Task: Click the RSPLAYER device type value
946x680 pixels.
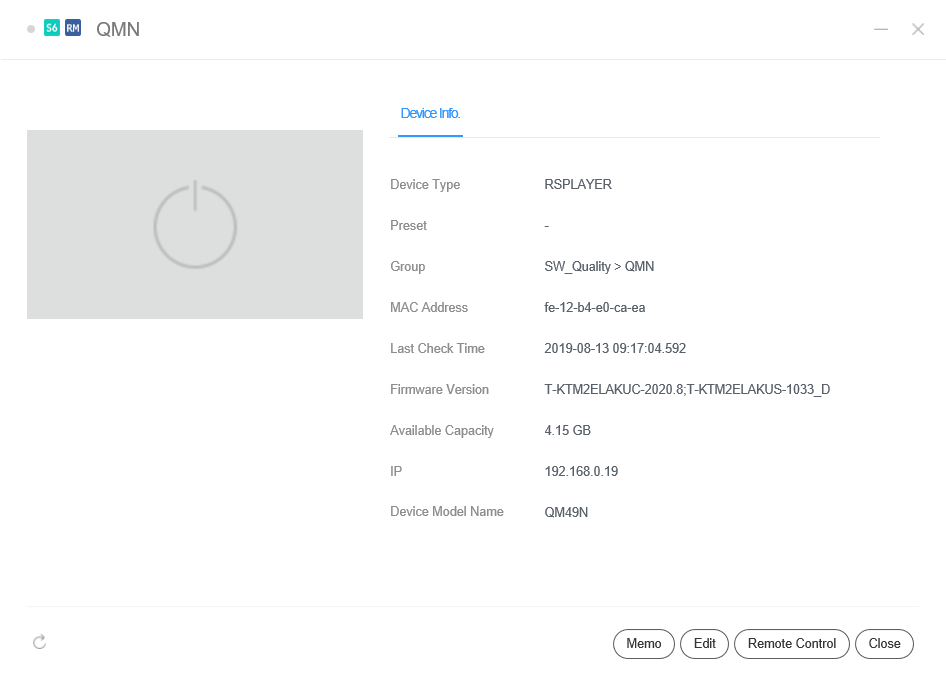Action: (578, 185)
